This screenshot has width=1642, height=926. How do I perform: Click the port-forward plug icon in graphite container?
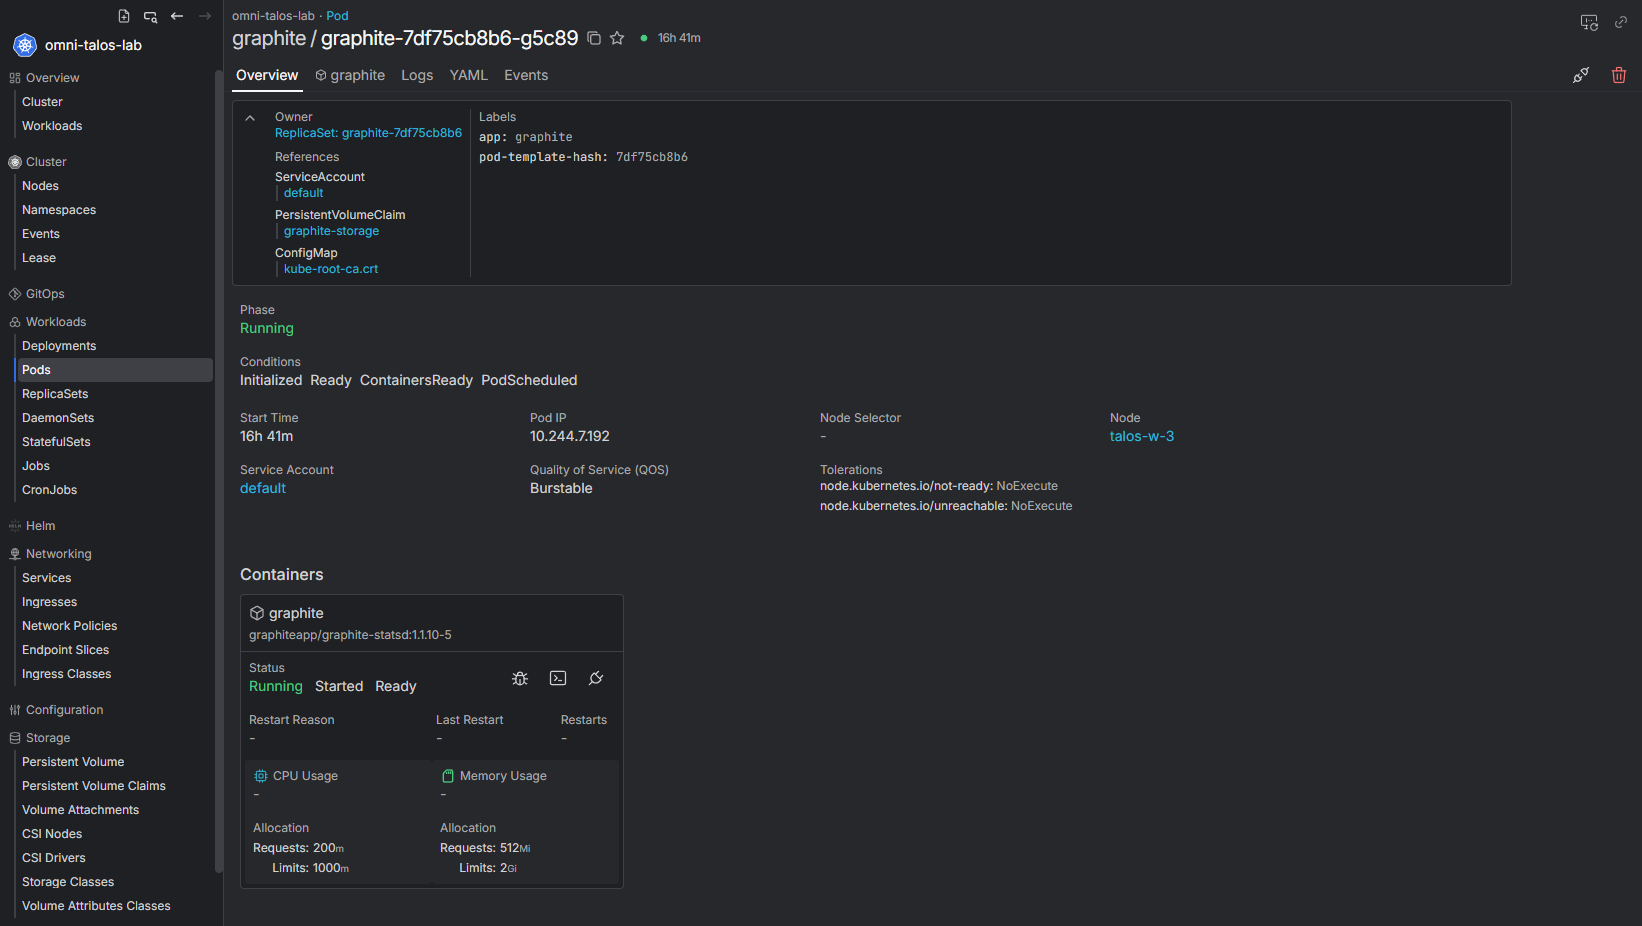[x=596, y=678]
